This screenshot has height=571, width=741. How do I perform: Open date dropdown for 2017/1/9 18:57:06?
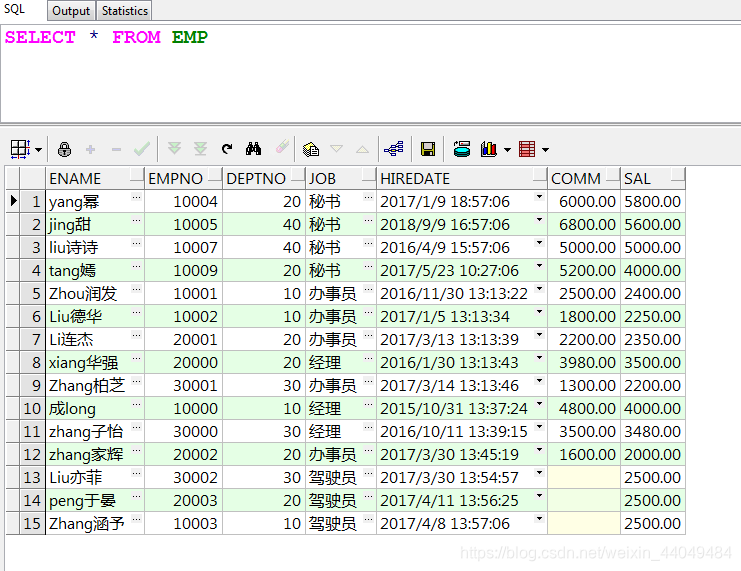[539, 197]
